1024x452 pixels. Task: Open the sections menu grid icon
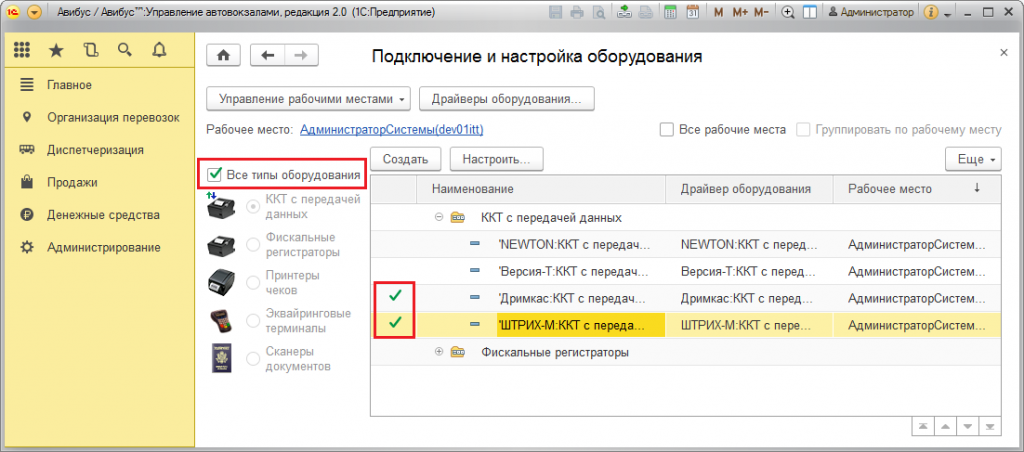click(x=22, y=50)
